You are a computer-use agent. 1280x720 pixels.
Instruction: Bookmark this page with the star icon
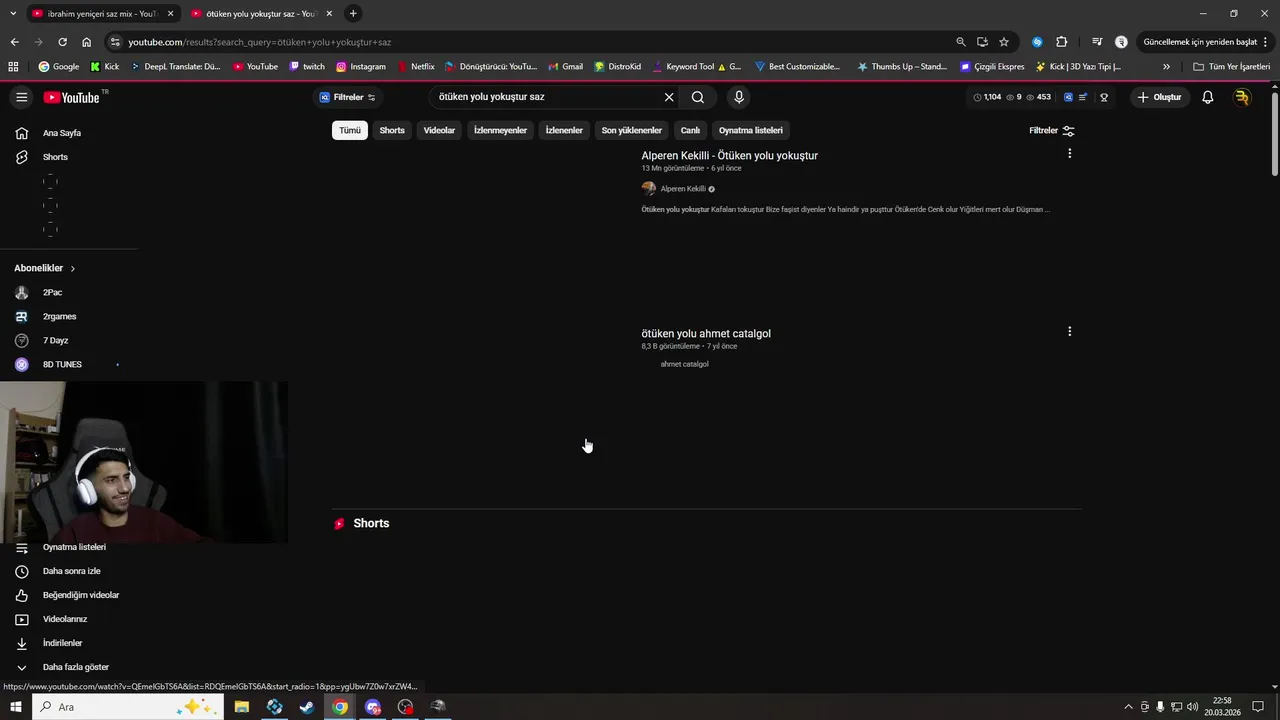[1004, 42]
